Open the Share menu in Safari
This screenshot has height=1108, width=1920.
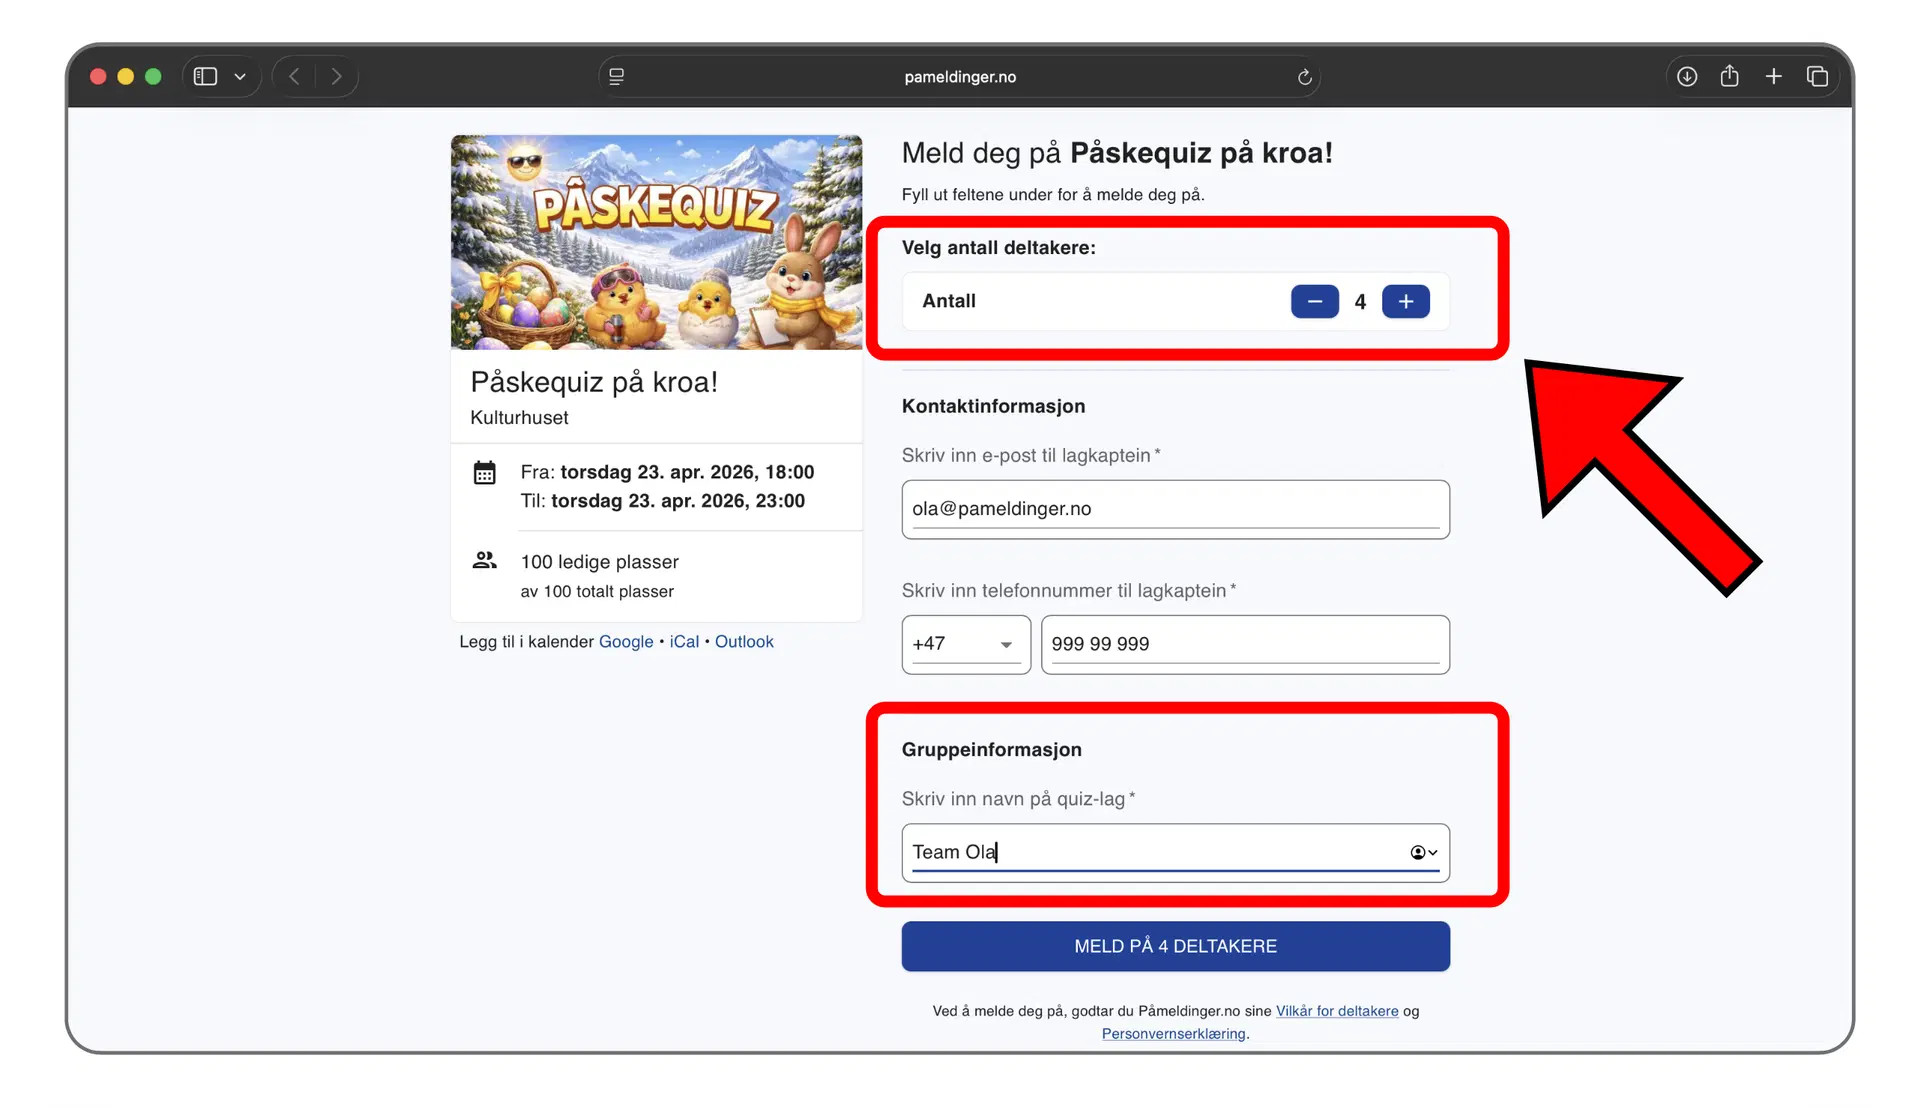(x=1730, y=76)
